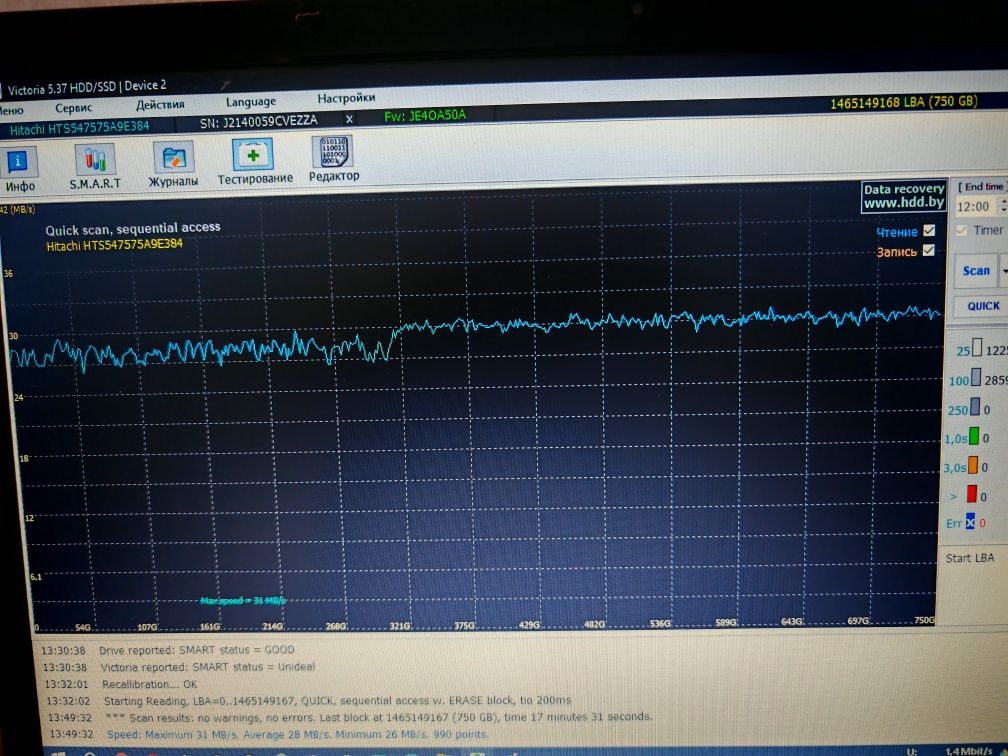This screenshot has height=756, width=1008.
Task: Click the 250 ms gray block indicator
Action: point(975,407)
